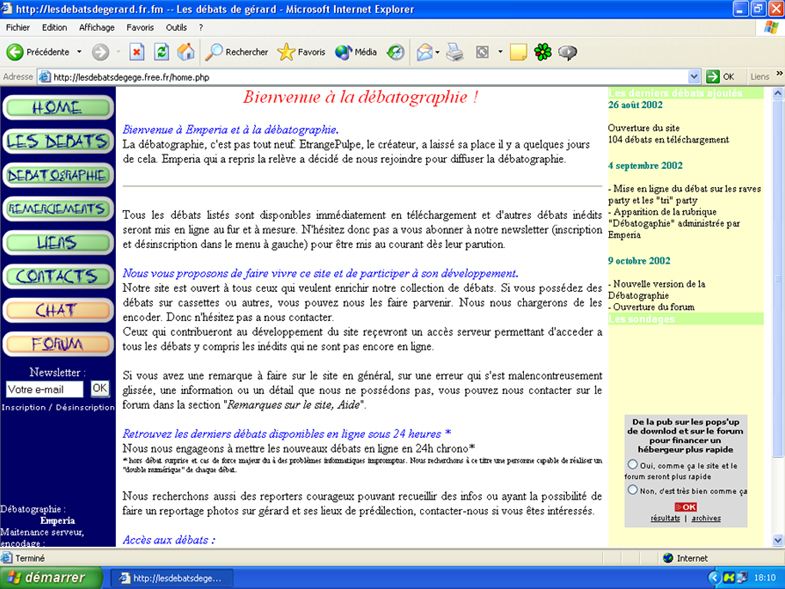Screen dimensions: 785x589
Task: Open the Forward button history dropdown arrow
Action: 118,52
